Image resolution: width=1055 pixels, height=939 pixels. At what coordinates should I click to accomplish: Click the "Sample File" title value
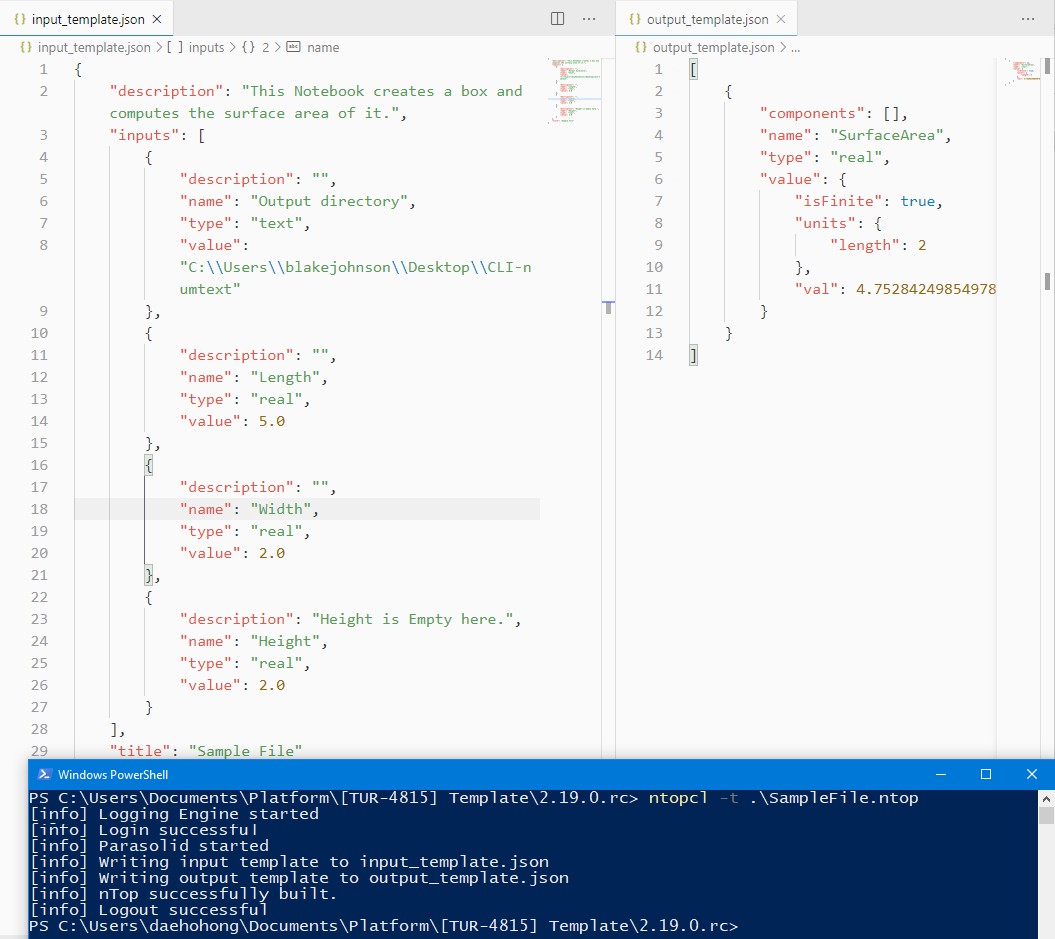[246, 751]
